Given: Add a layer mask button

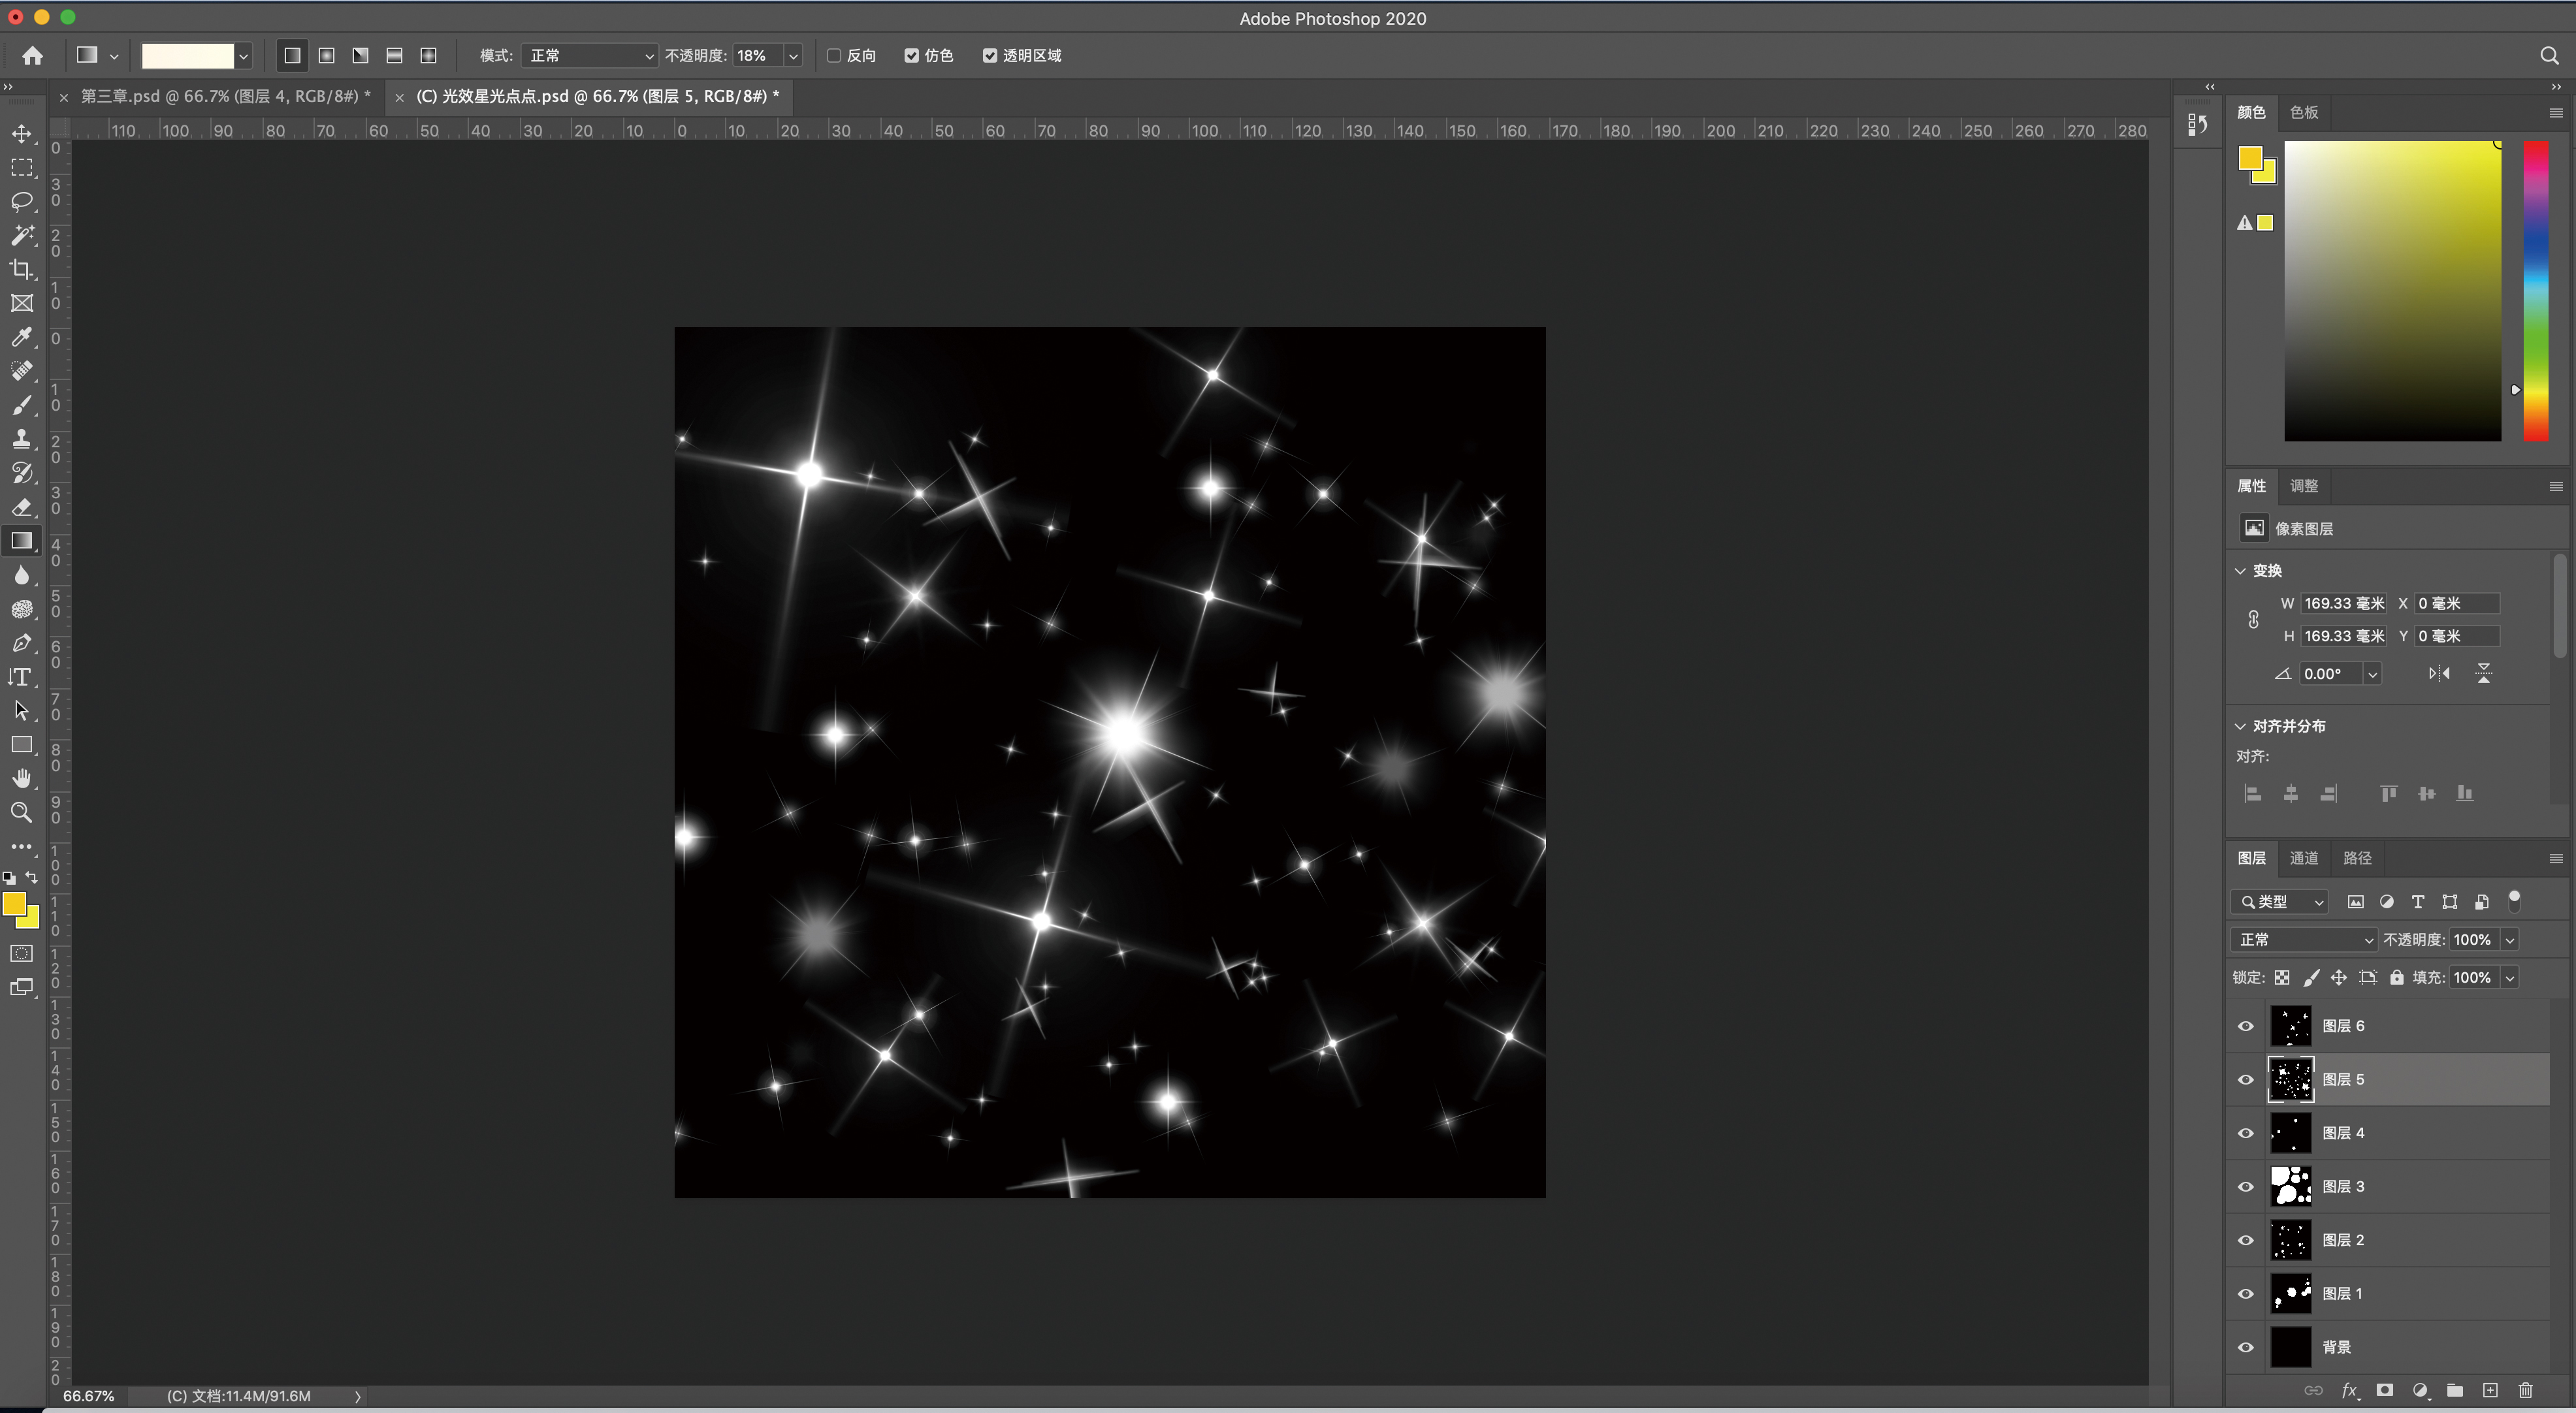Looking at the screenshot, I should pyautogui.click(x=2385, y=1390).
